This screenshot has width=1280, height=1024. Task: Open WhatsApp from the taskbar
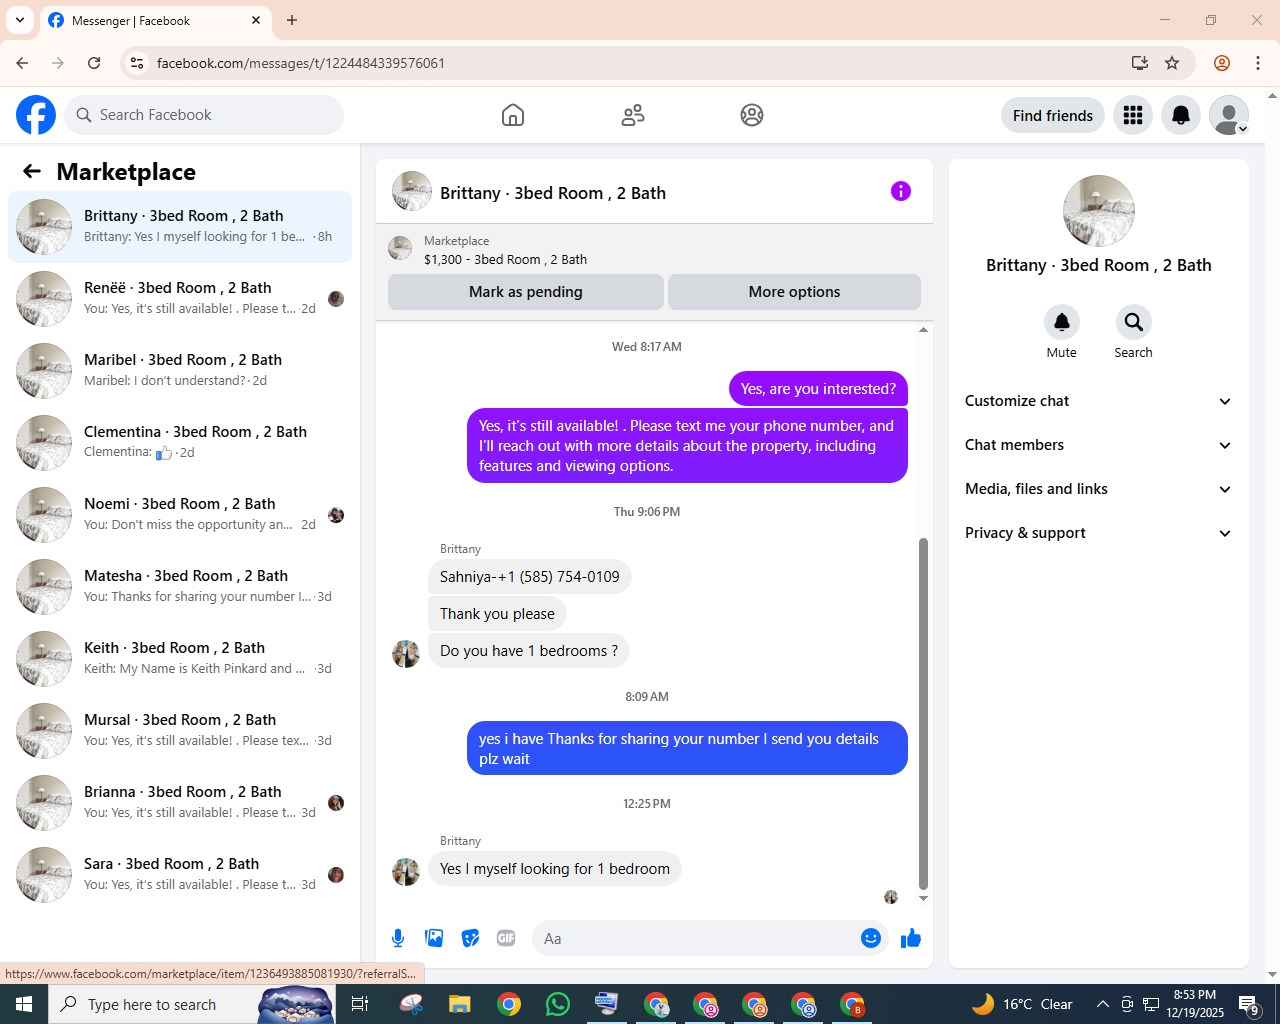558,1004
